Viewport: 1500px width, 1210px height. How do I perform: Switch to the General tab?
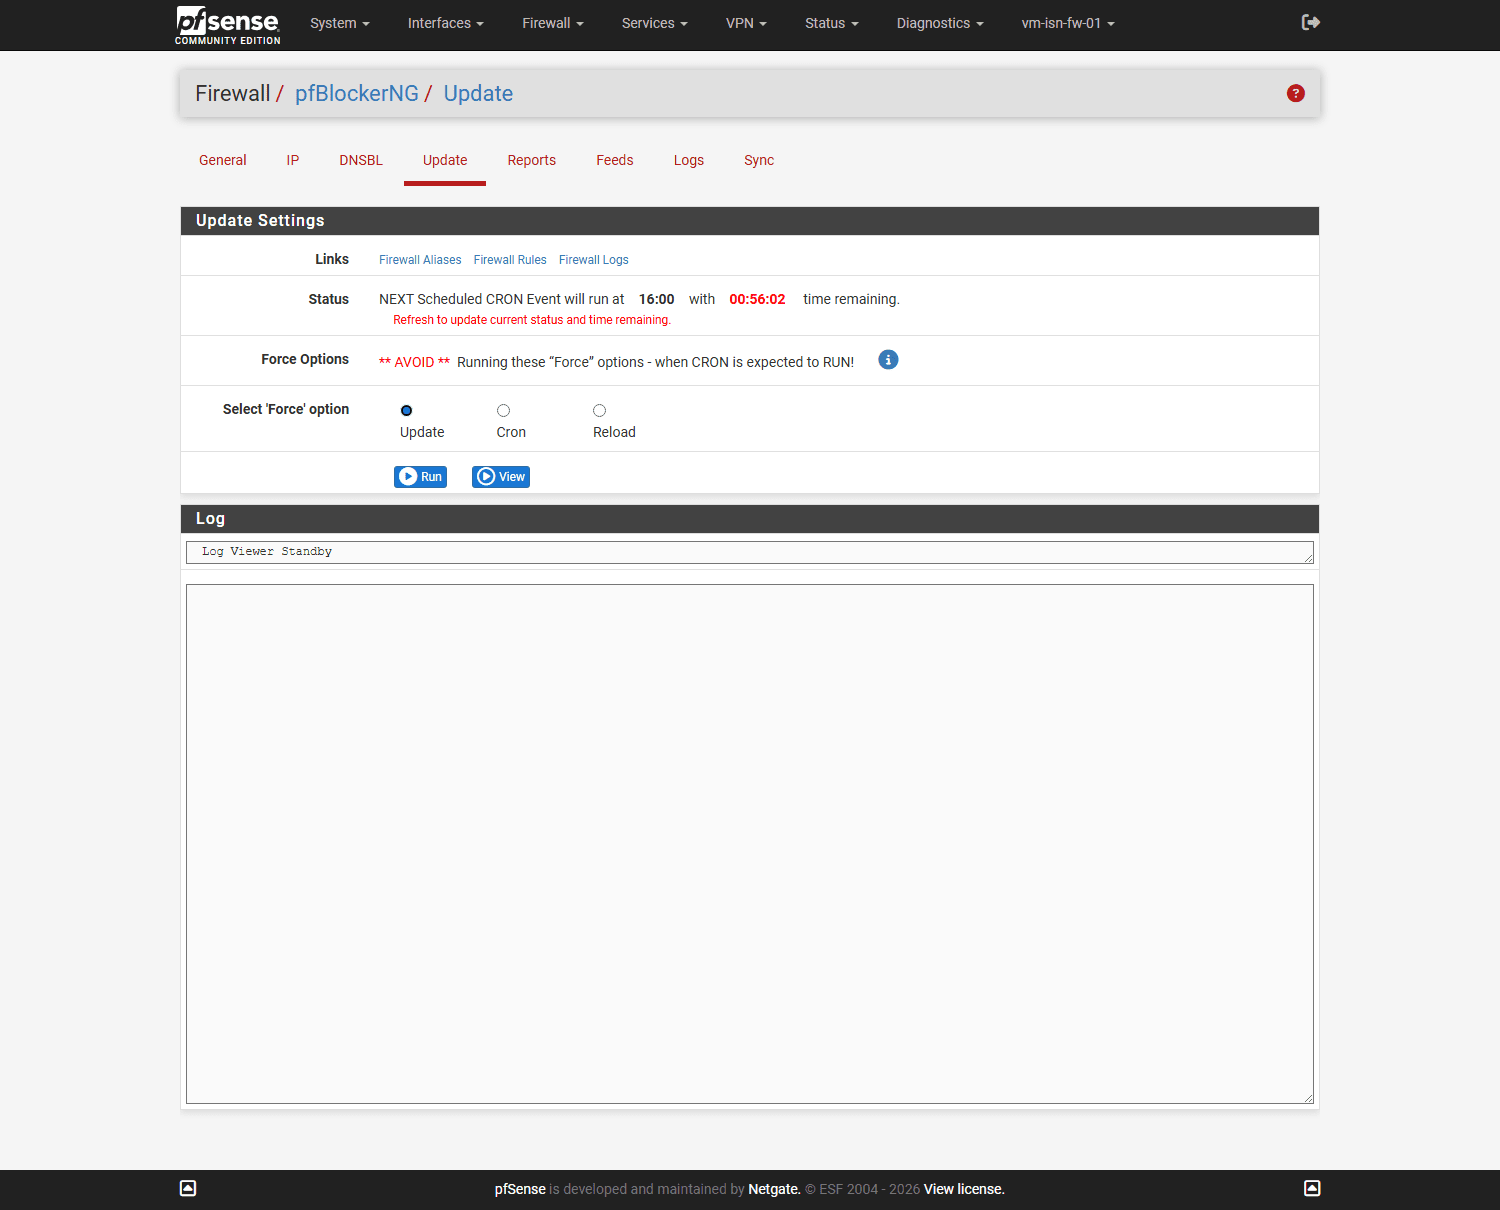(x=222, y=160)
